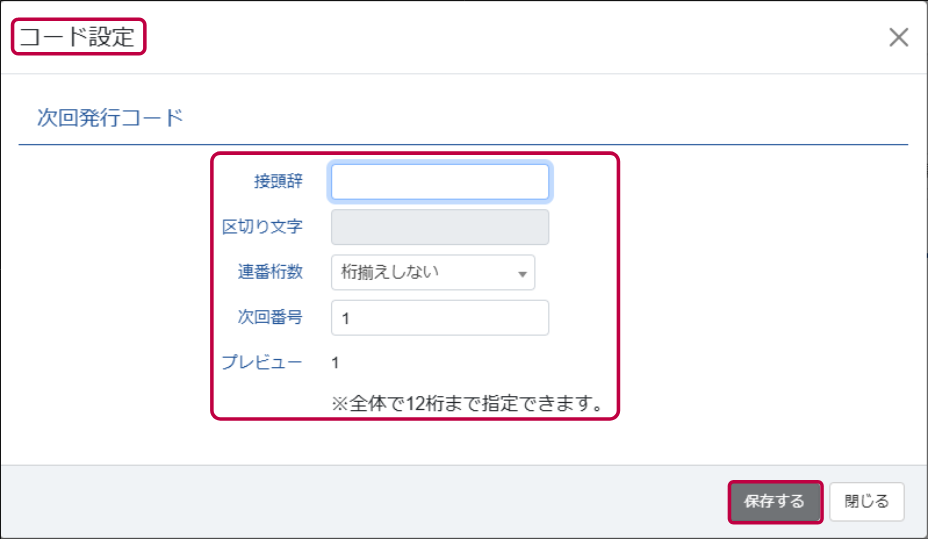Click the greyed-out 区切り文字 input box
Screen dimensions: 928x539
pyautogui.click(x=440, y=227)
